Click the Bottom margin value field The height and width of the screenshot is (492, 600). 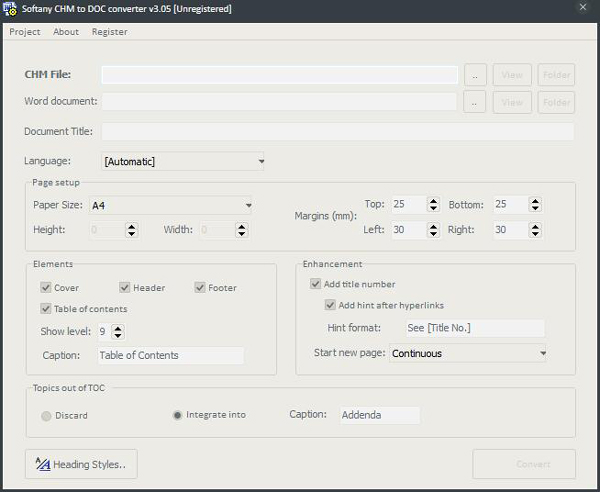point(511,204)
